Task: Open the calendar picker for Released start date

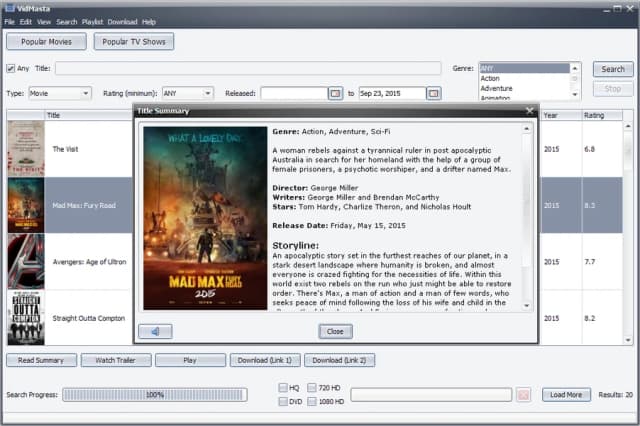Action: click(x=336, y=93)
